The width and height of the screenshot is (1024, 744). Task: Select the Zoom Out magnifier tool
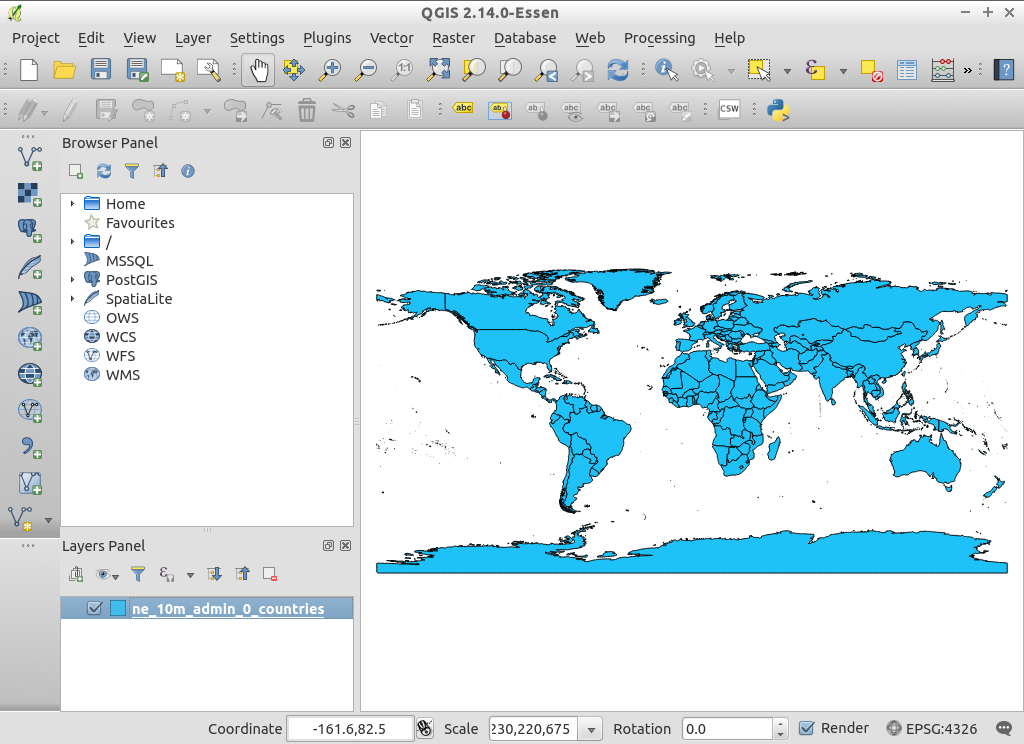coord(366,70)
